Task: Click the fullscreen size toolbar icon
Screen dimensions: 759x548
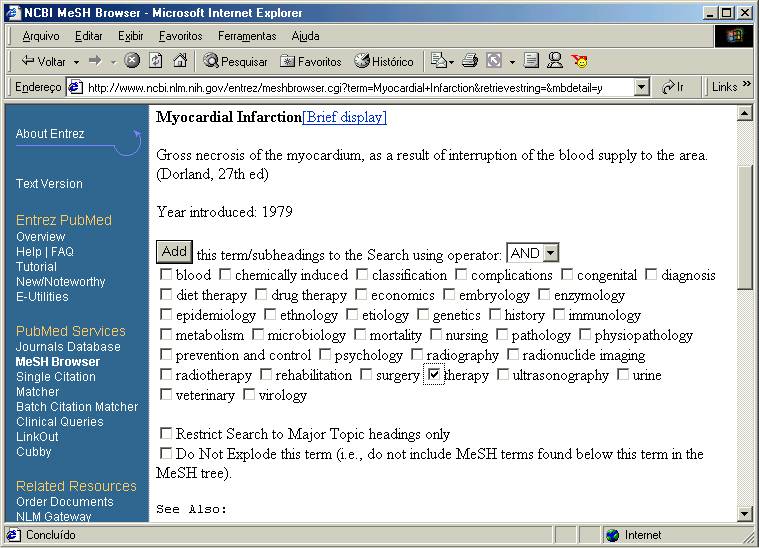Action: pyautogui.click(x=494, y=61)
